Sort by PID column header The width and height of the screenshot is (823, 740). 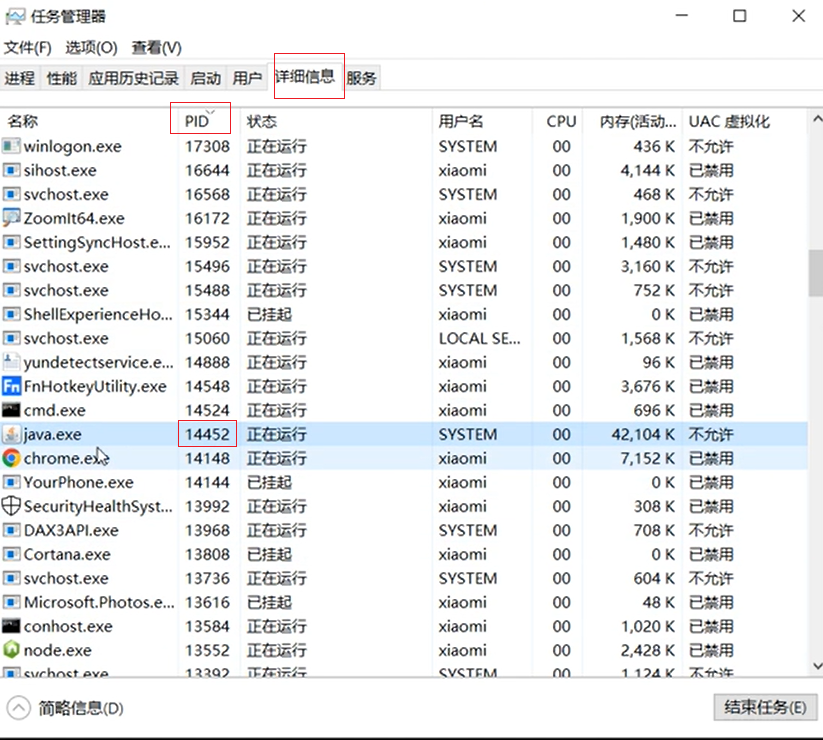click(197, 121)
